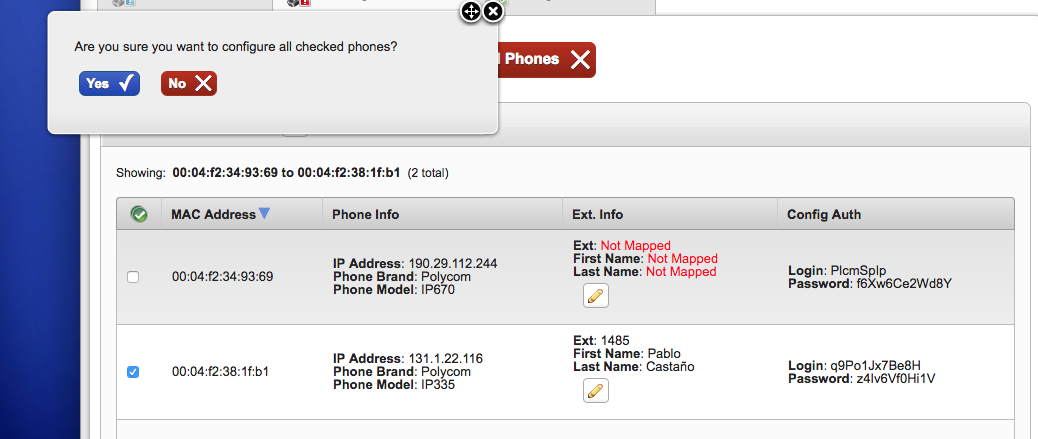The width and height of the screenshot is (1038, 439).
Task: Click the checkmark icon on Yes button
Action: click(x=126, y=84)
